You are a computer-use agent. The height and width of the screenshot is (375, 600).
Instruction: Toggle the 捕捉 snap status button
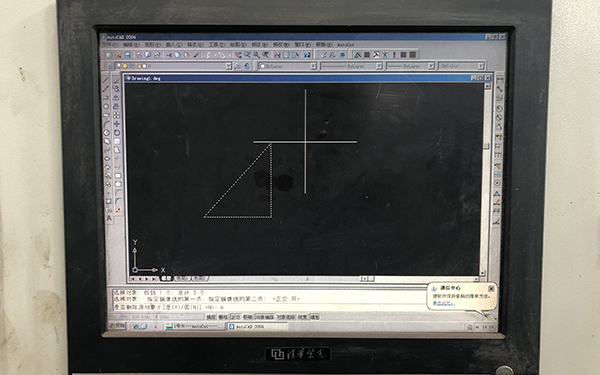(211, 317)
